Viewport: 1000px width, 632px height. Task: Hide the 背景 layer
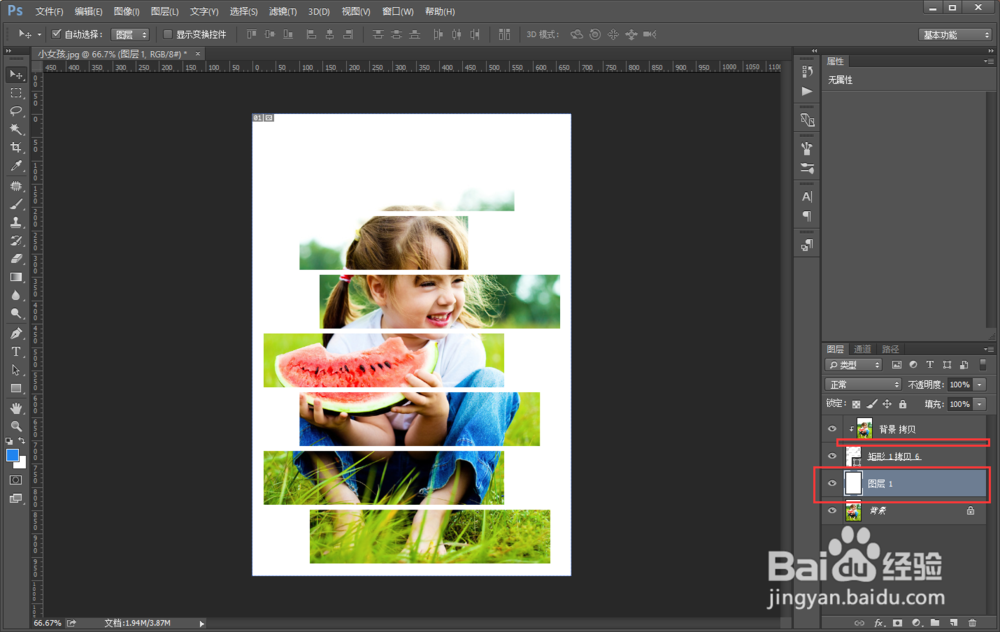coord(832,511)
